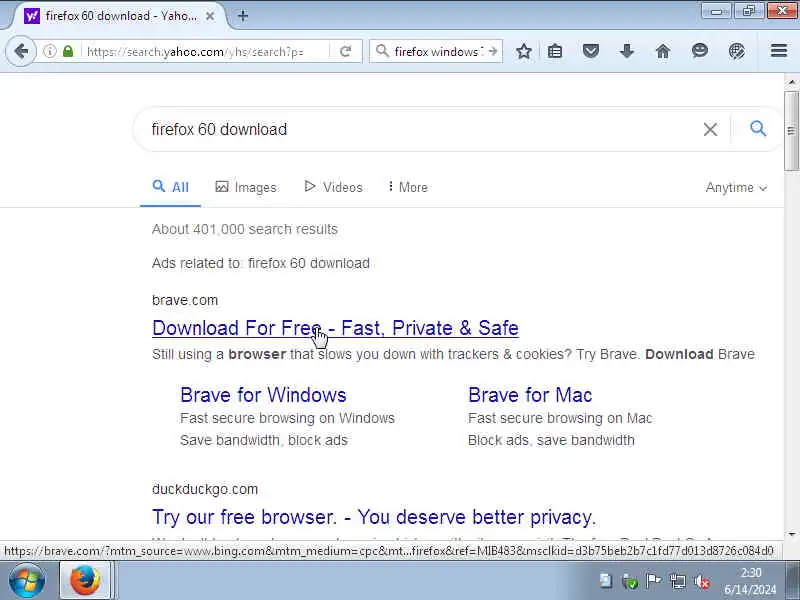
Task: Open the Firefox hamburger menu
Action: tap(779, 51)
